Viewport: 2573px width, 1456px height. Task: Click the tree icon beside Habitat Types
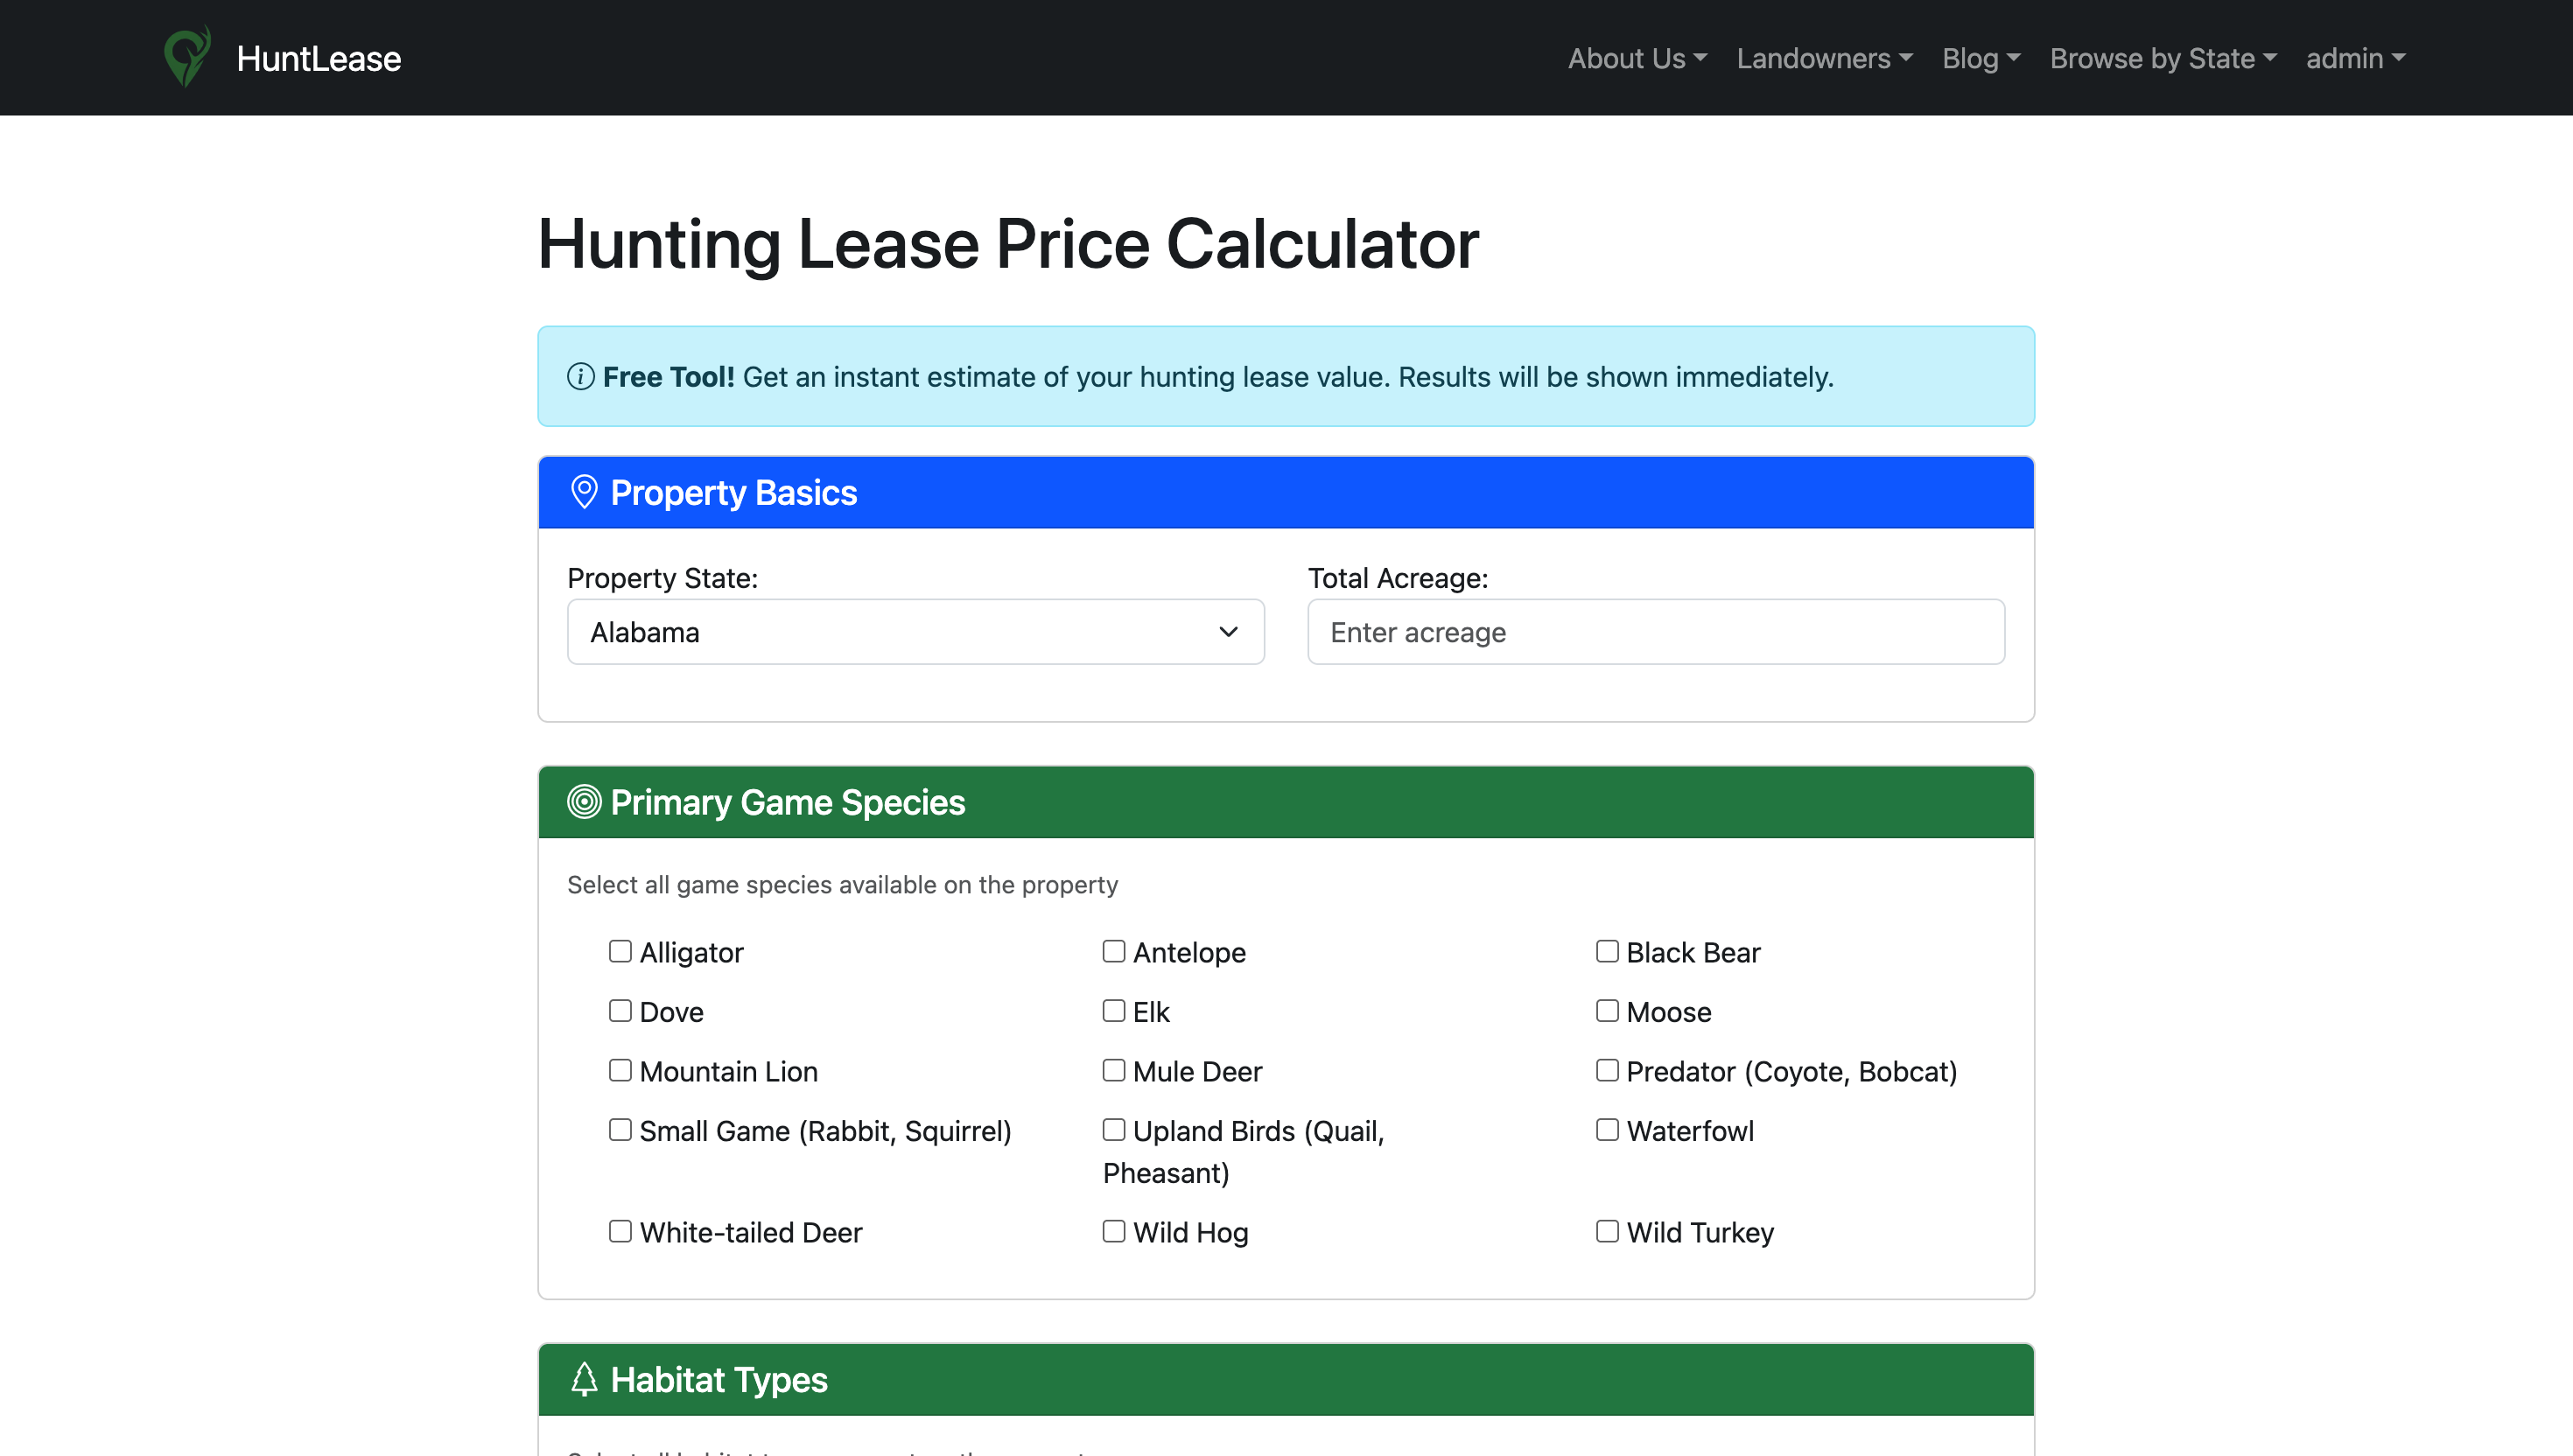point(584,1379)
